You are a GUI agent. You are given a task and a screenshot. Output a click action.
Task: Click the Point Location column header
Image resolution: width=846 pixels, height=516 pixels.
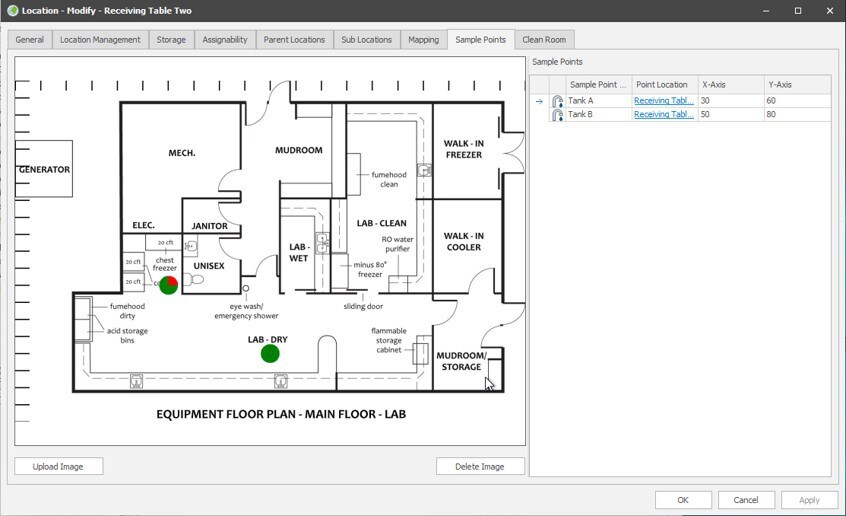(662, 85)
